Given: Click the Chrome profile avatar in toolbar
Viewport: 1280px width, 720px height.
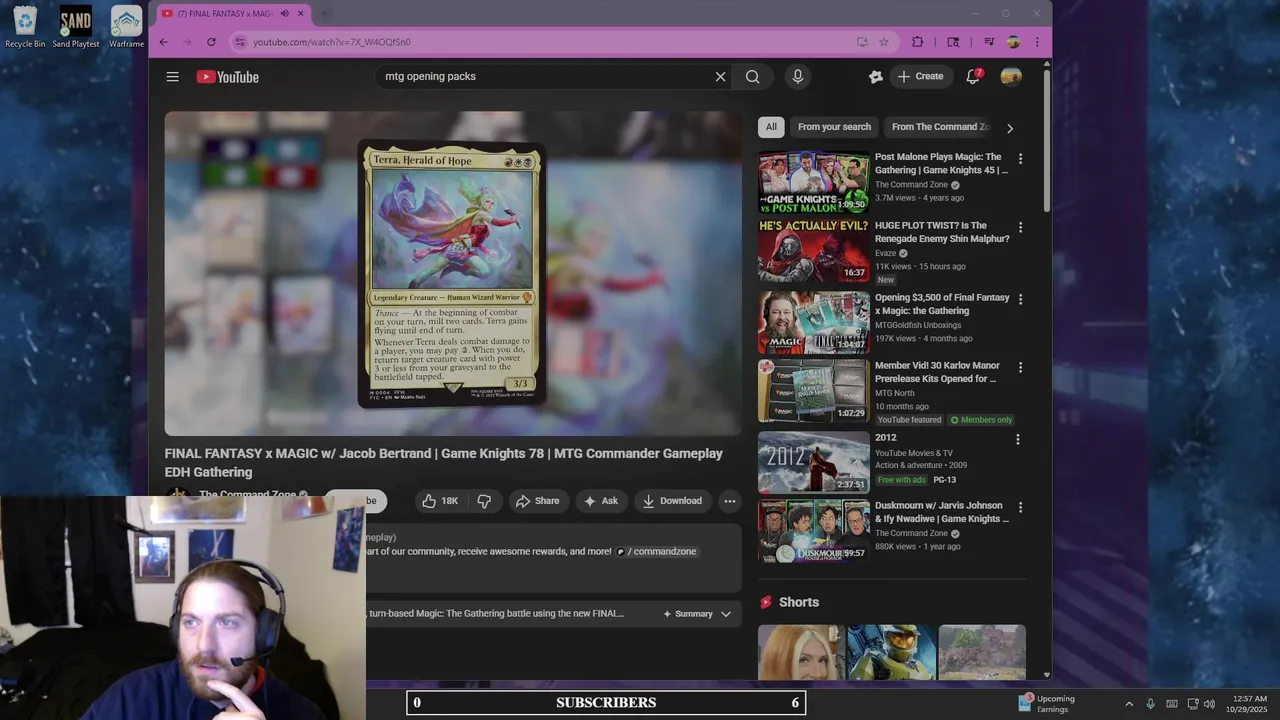Looking at the screenshot, I should 1013,42.
